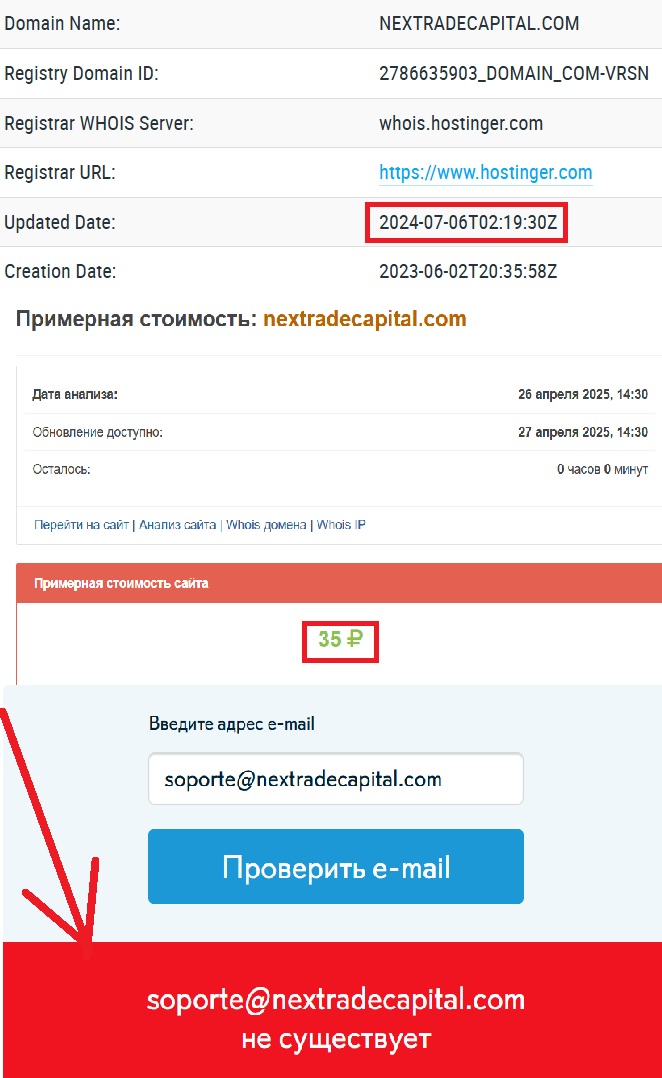This screenshot has width=662, height=1078.
Task: Click the Проверить e-mail button
Action: pyautogui.click(x=335, y=866)
